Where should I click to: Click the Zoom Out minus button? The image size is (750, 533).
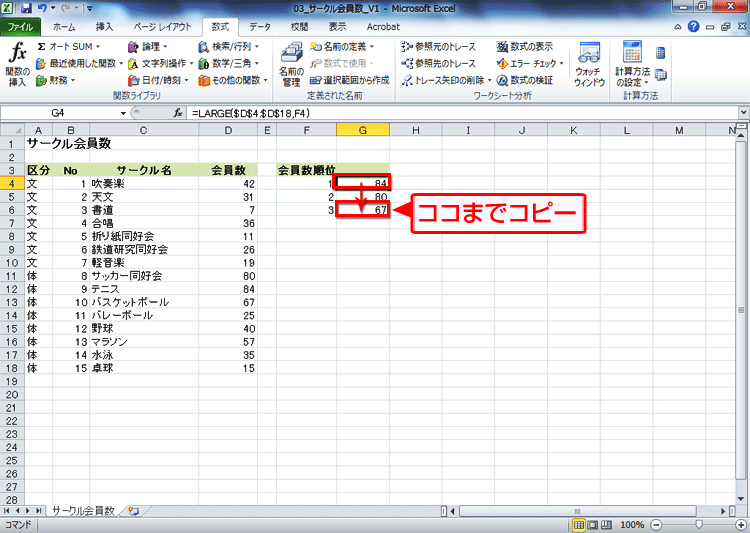pos(657,525)
